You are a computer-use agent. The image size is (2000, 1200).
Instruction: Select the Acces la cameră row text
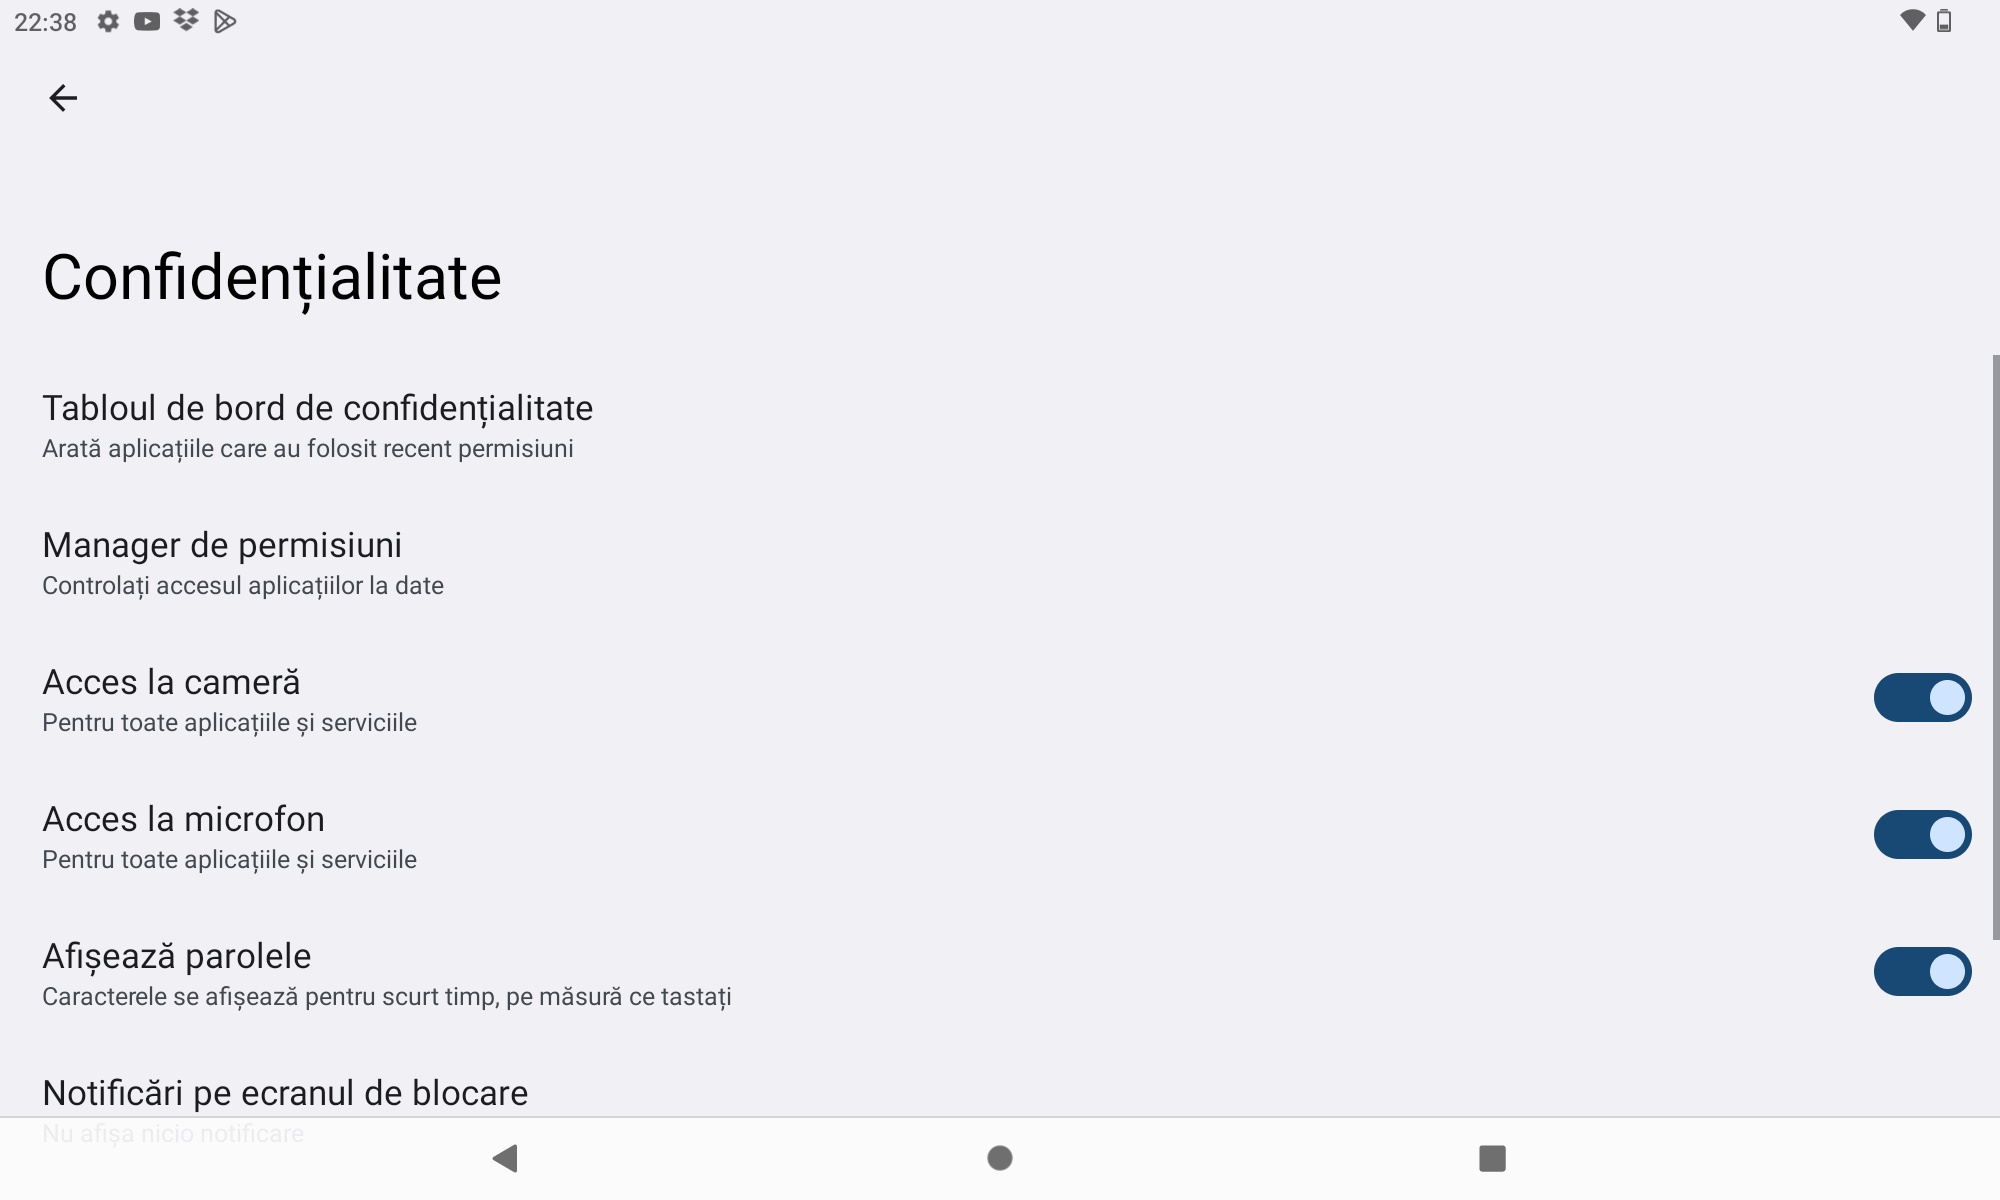point(171,682)
